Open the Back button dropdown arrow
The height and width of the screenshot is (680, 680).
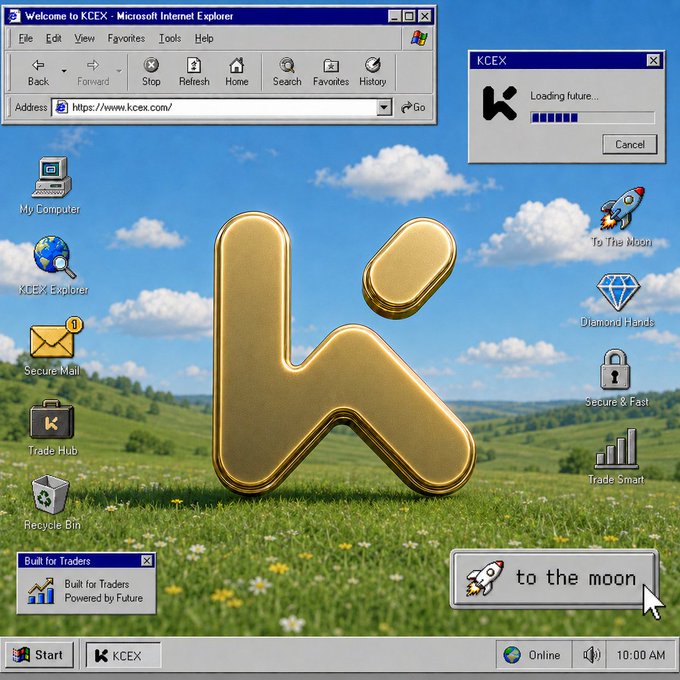[x=64, y=71]
